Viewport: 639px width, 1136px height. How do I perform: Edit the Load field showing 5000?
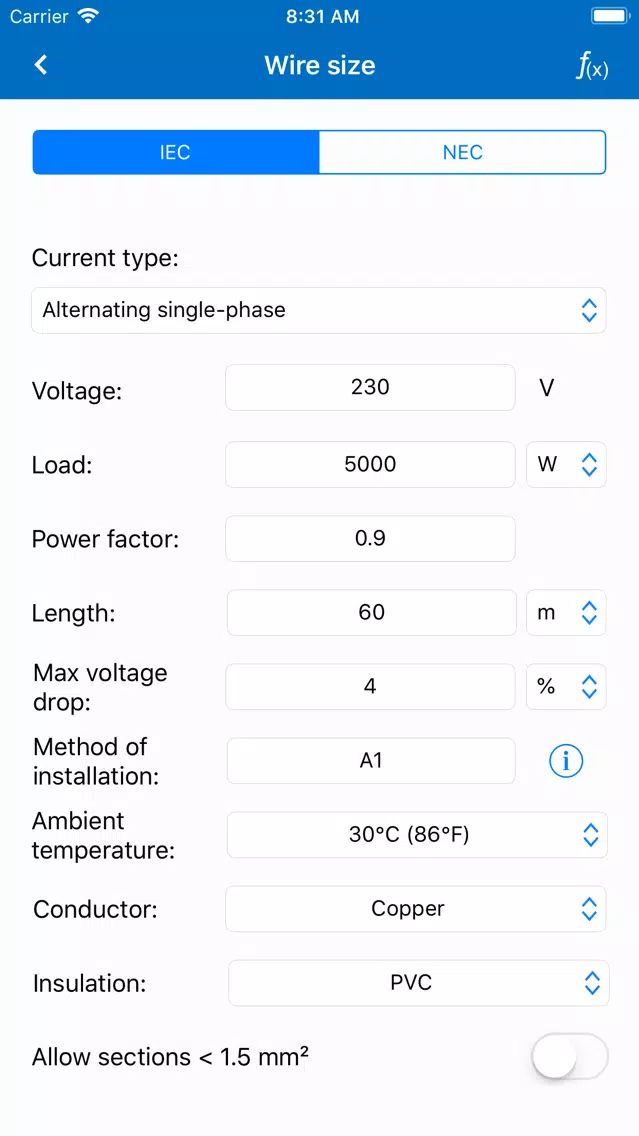click(370, 464)
